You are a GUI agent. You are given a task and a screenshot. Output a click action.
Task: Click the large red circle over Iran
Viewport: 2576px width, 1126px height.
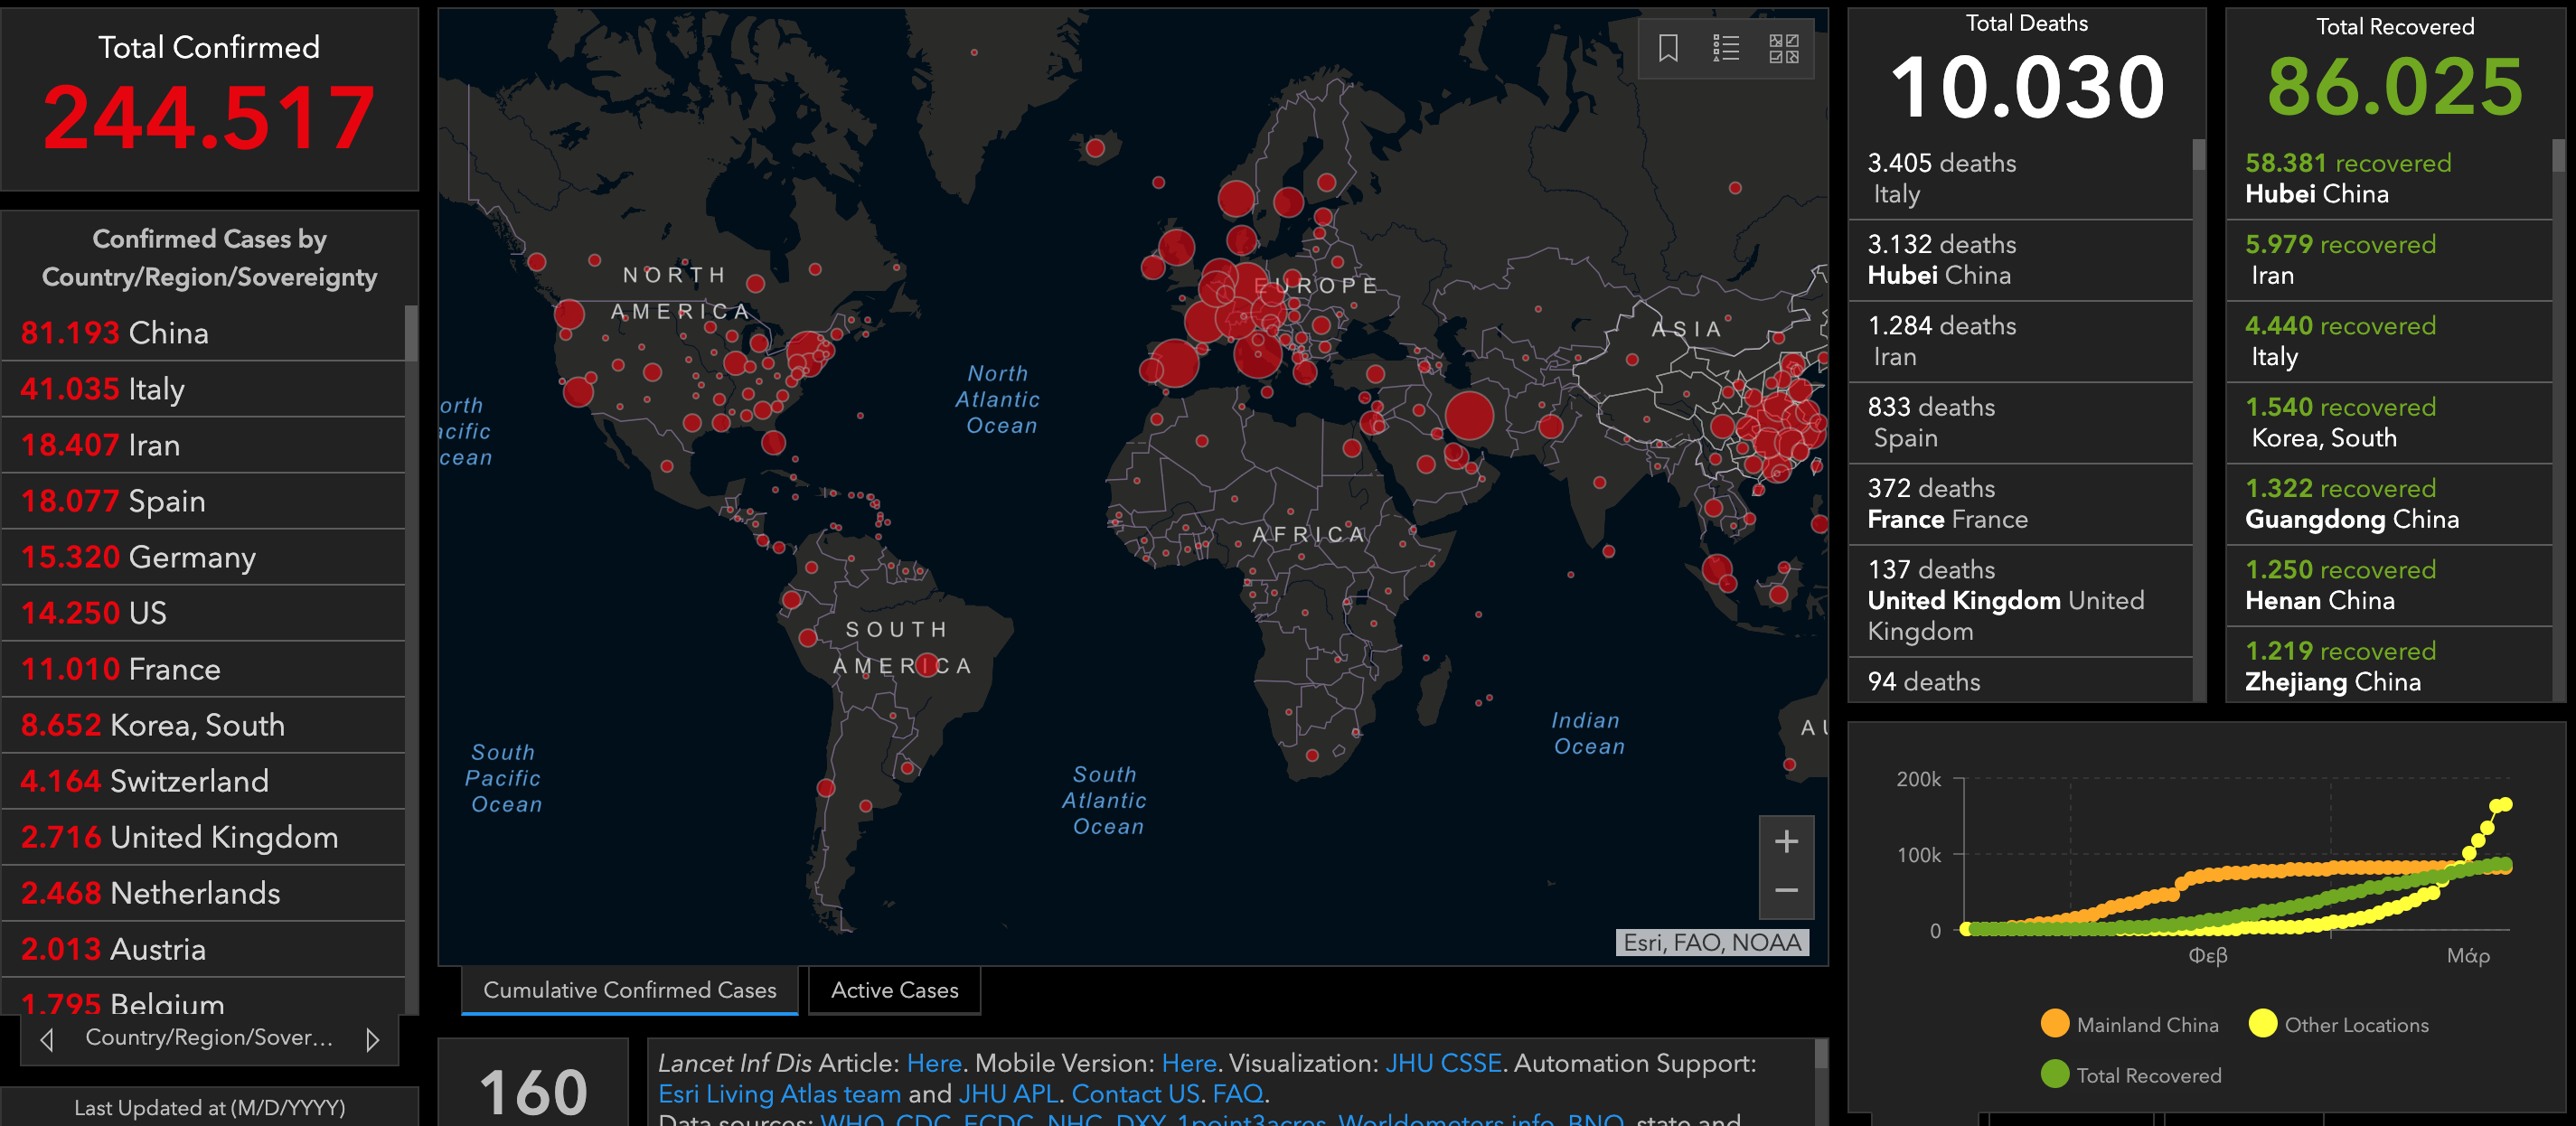pos(1469,415)
